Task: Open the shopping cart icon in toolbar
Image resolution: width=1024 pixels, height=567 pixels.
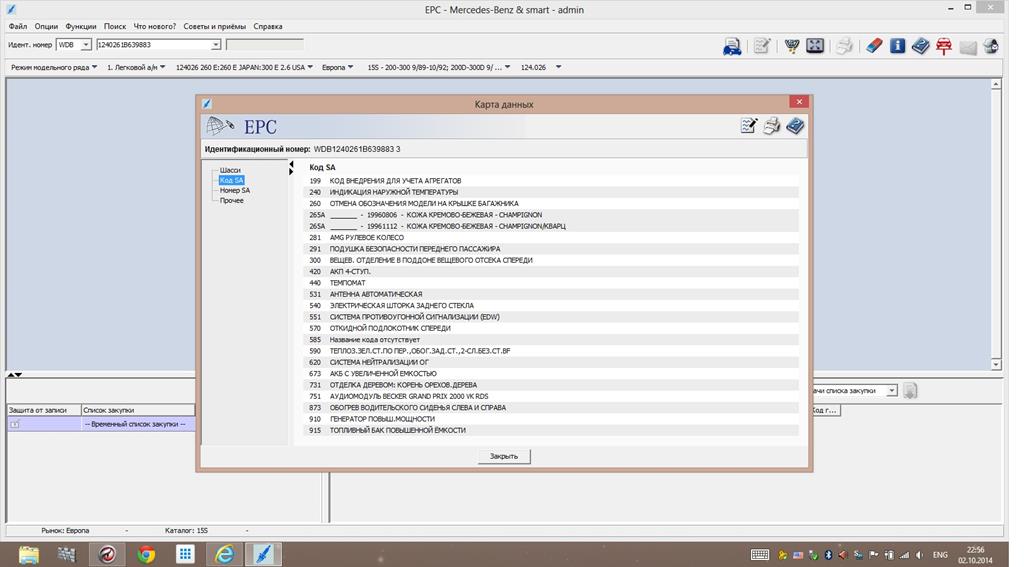Action: (x=791, y=46)
